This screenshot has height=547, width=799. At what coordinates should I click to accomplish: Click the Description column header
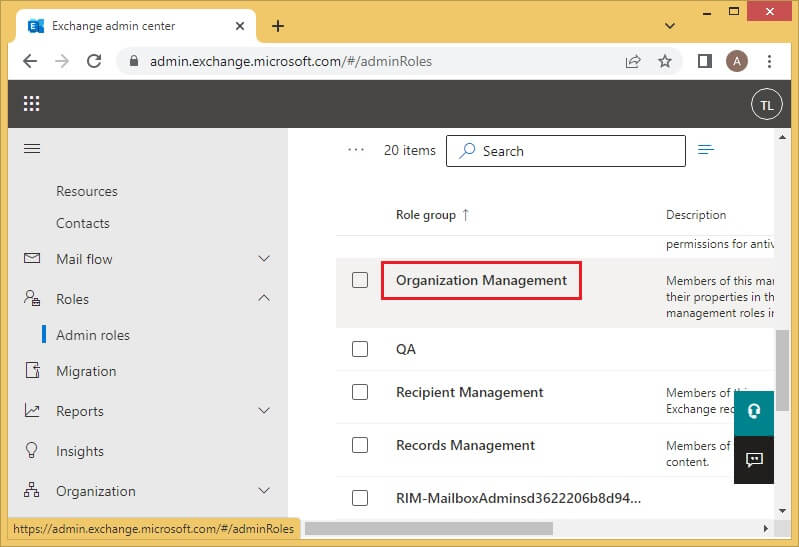[696, 215]
